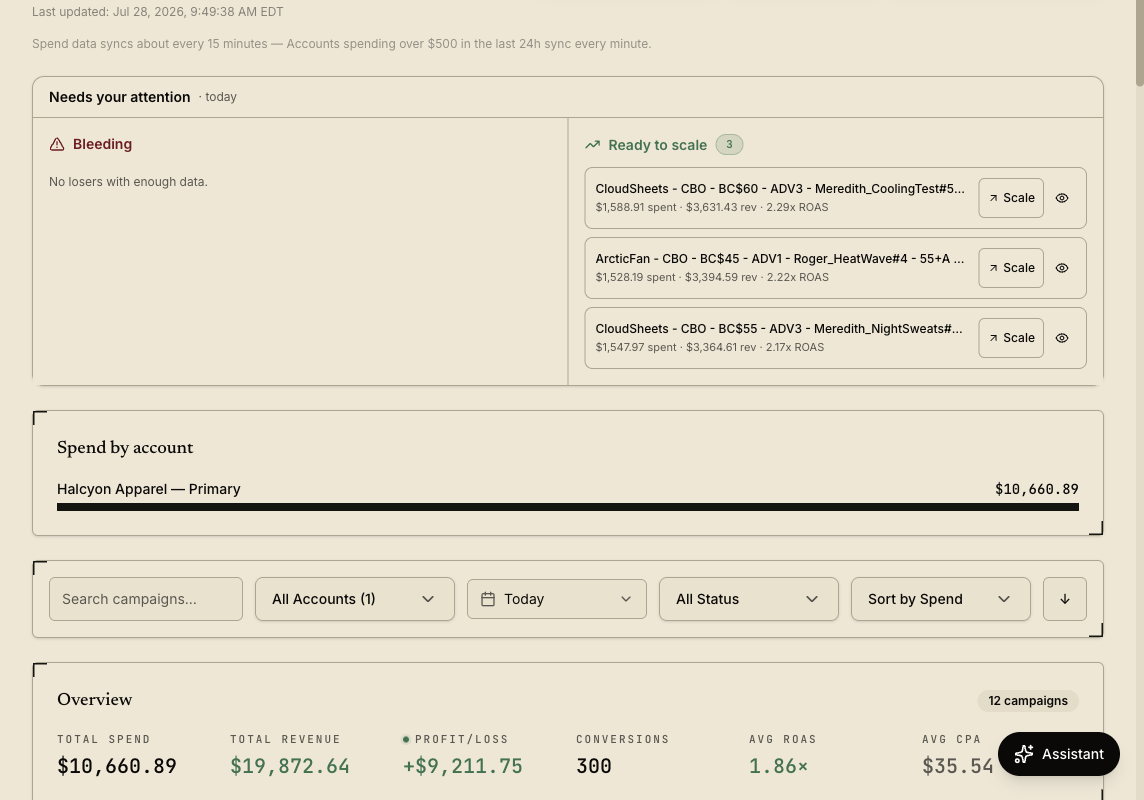1144x800 pixels.
Task: Click the Needs your attention heading
Action: (x=120, y=97)
